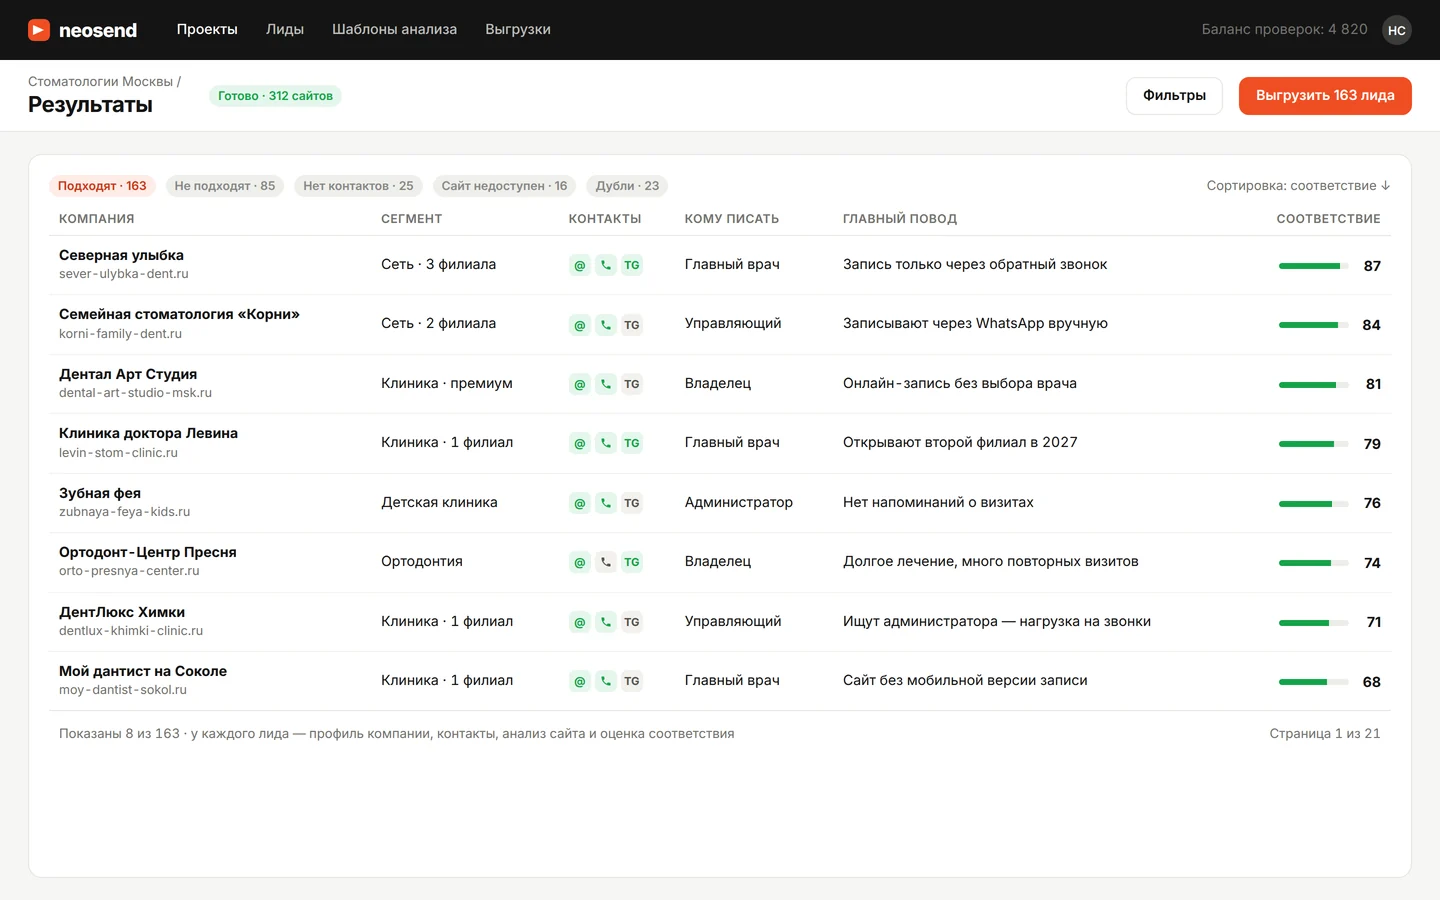1440x900 pixels.
Task: Open the Сортировка: соответствие dropdown
Action: click(x=1298, y=186)
